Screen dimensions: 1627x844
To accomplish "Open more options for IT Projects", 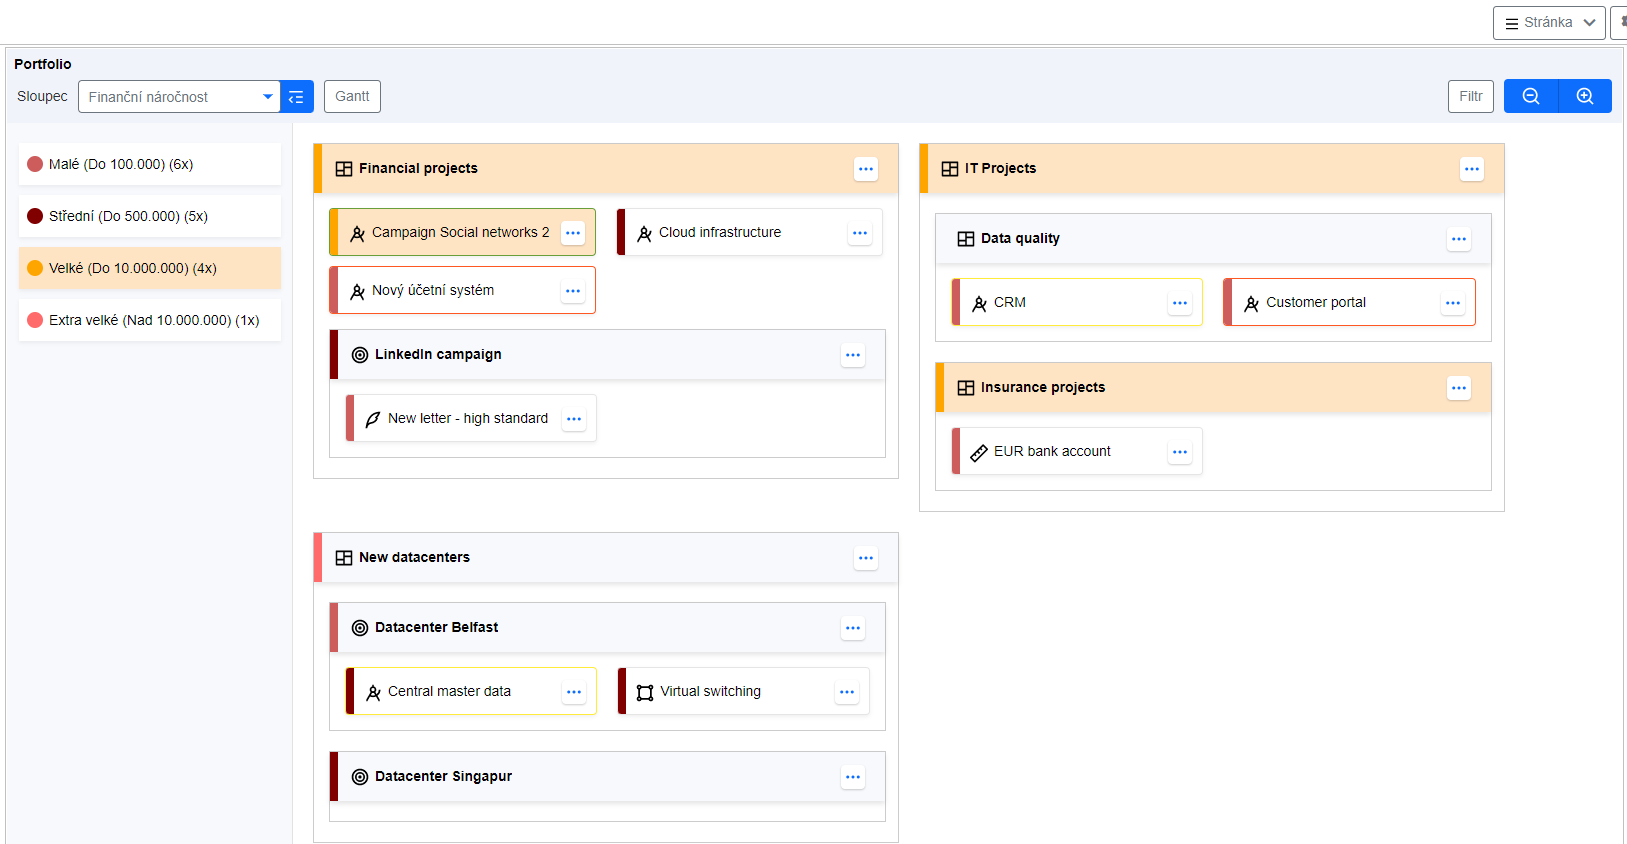I will point(1472,169).
